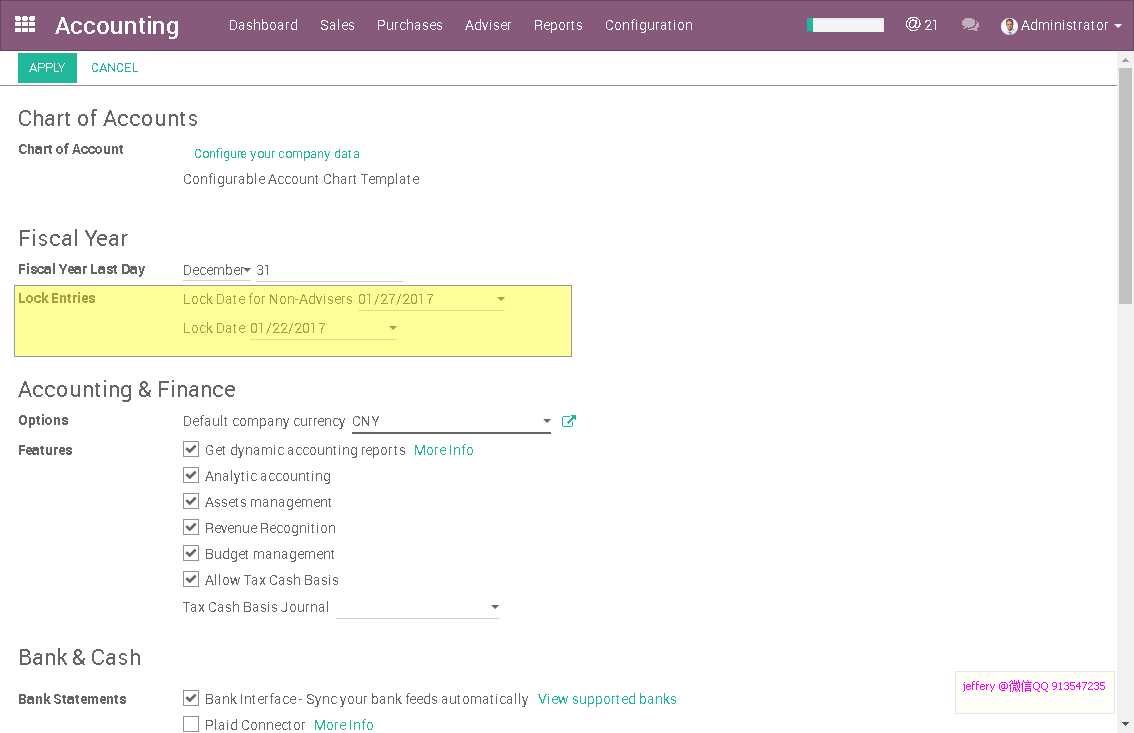The image size is (1134, 733).
Task: Open the Purchases menu
Action: pyautogui.click(x=409, y=25)
